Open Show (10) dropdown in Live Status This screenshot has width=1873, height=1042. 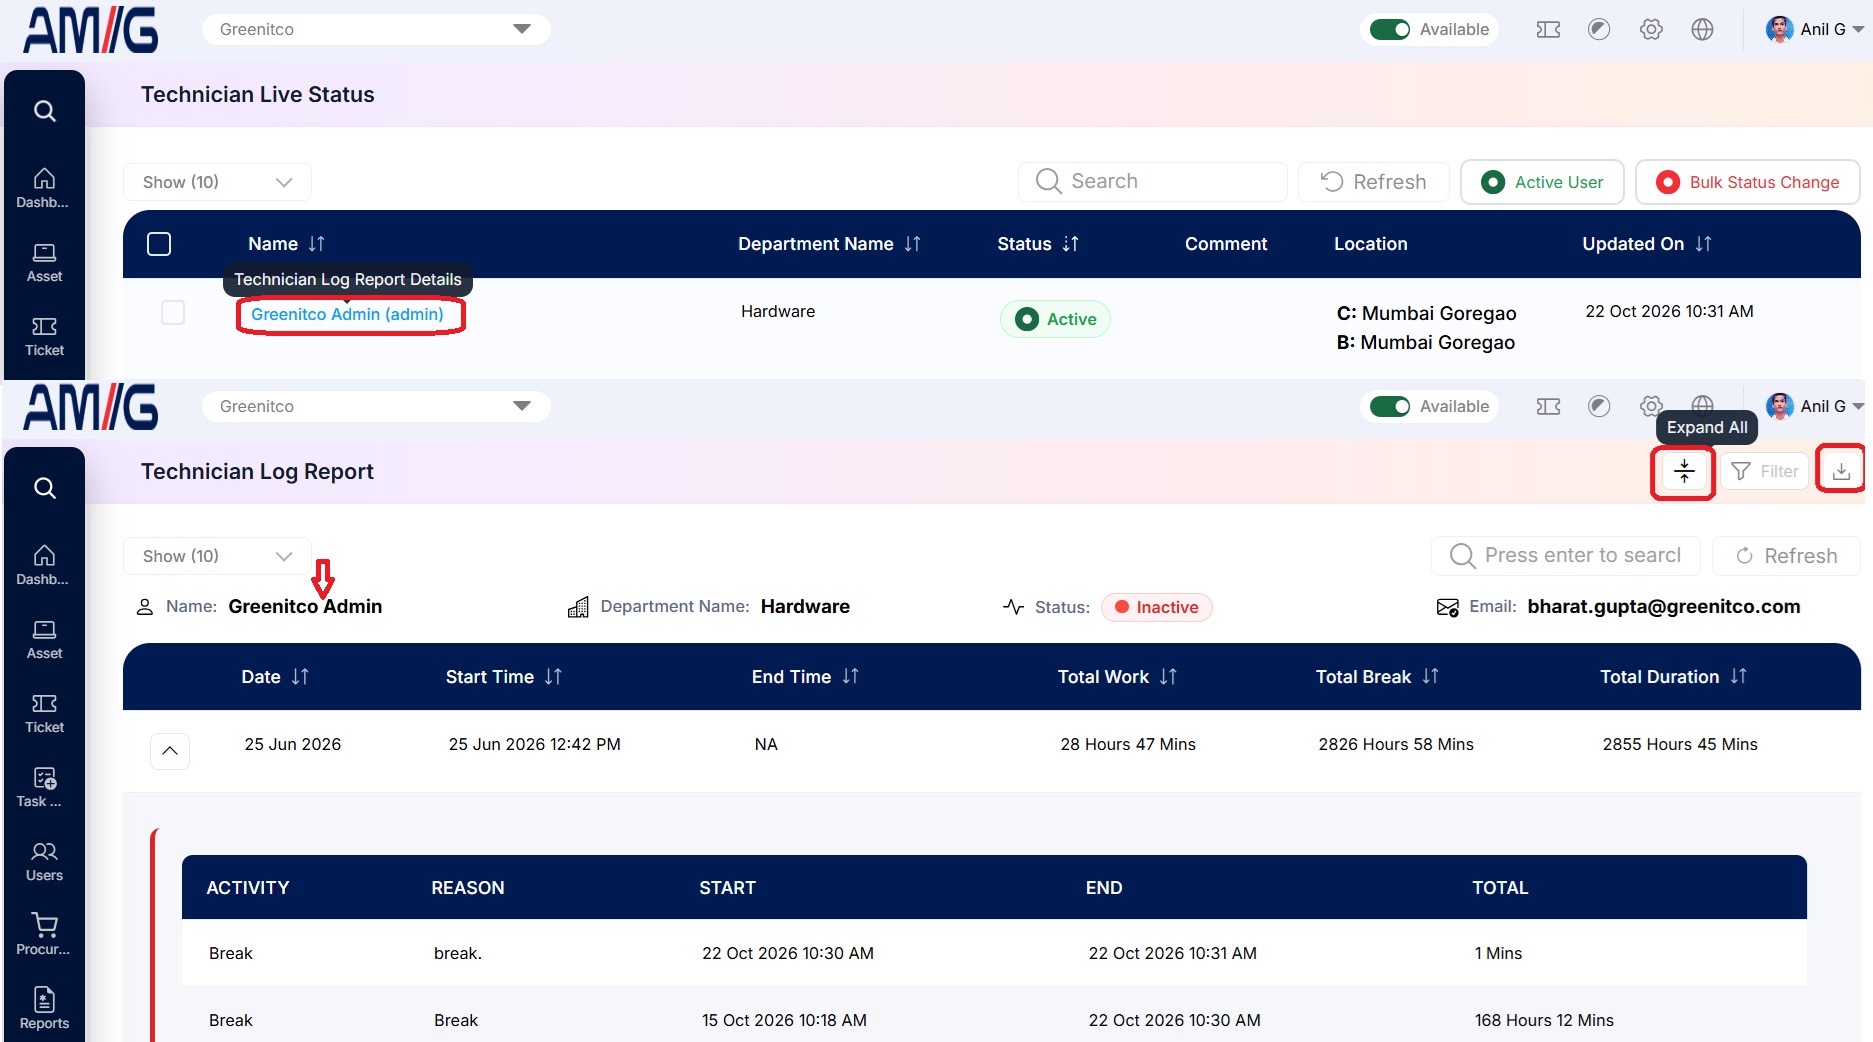coord(217,182)
